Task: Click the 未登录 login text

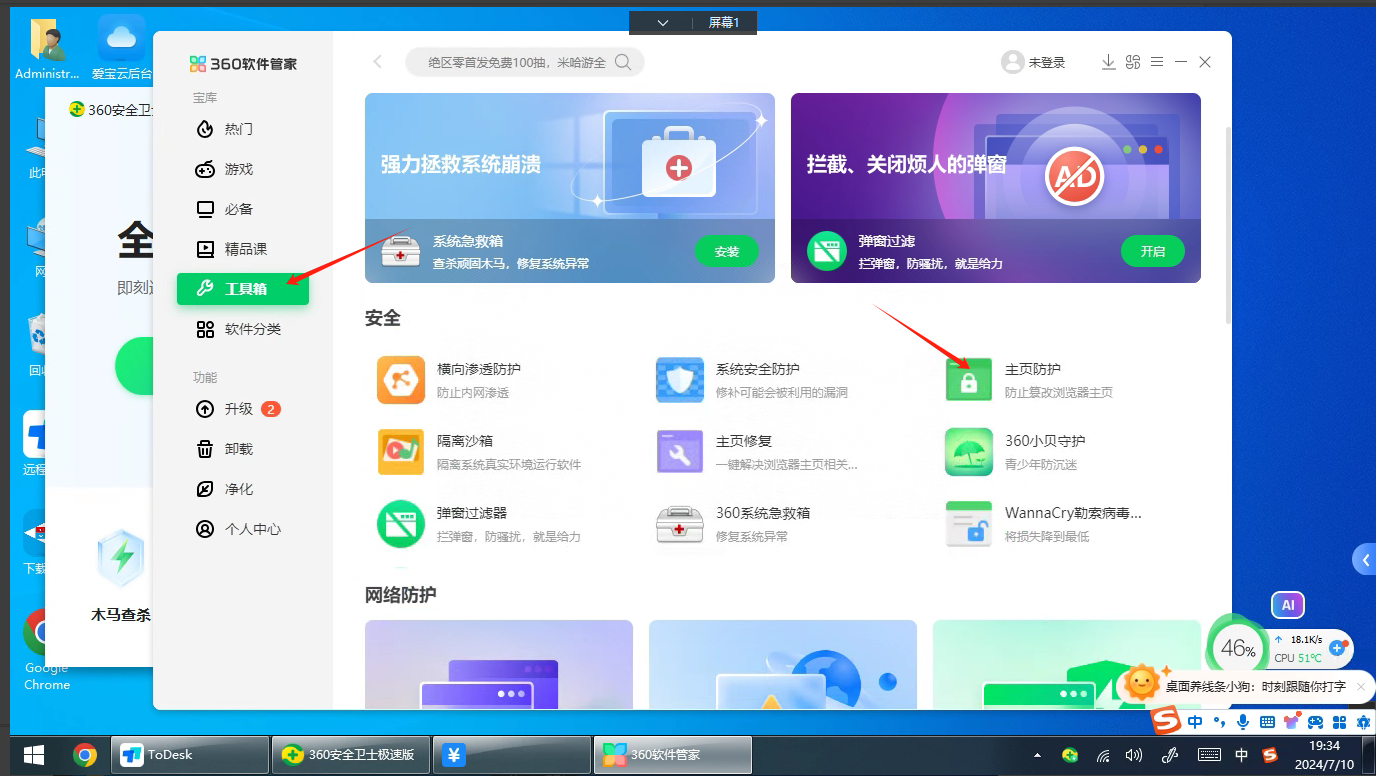Action: pyautogui.click(x=1047, y=62)
